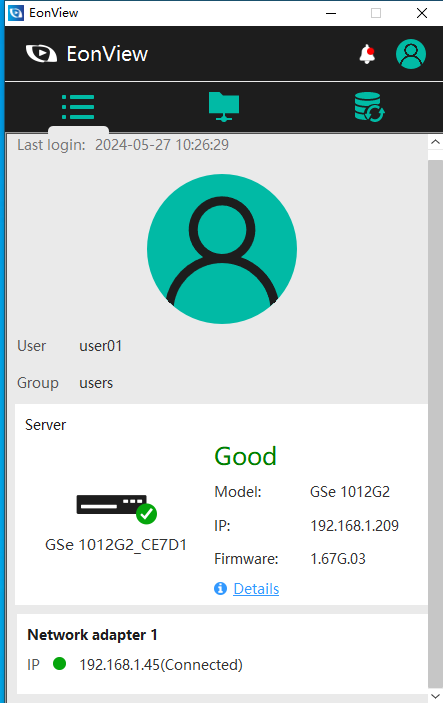Select the list overview tab icon
This screenshot has width=443, height=703.
click(x=78, y=107)
